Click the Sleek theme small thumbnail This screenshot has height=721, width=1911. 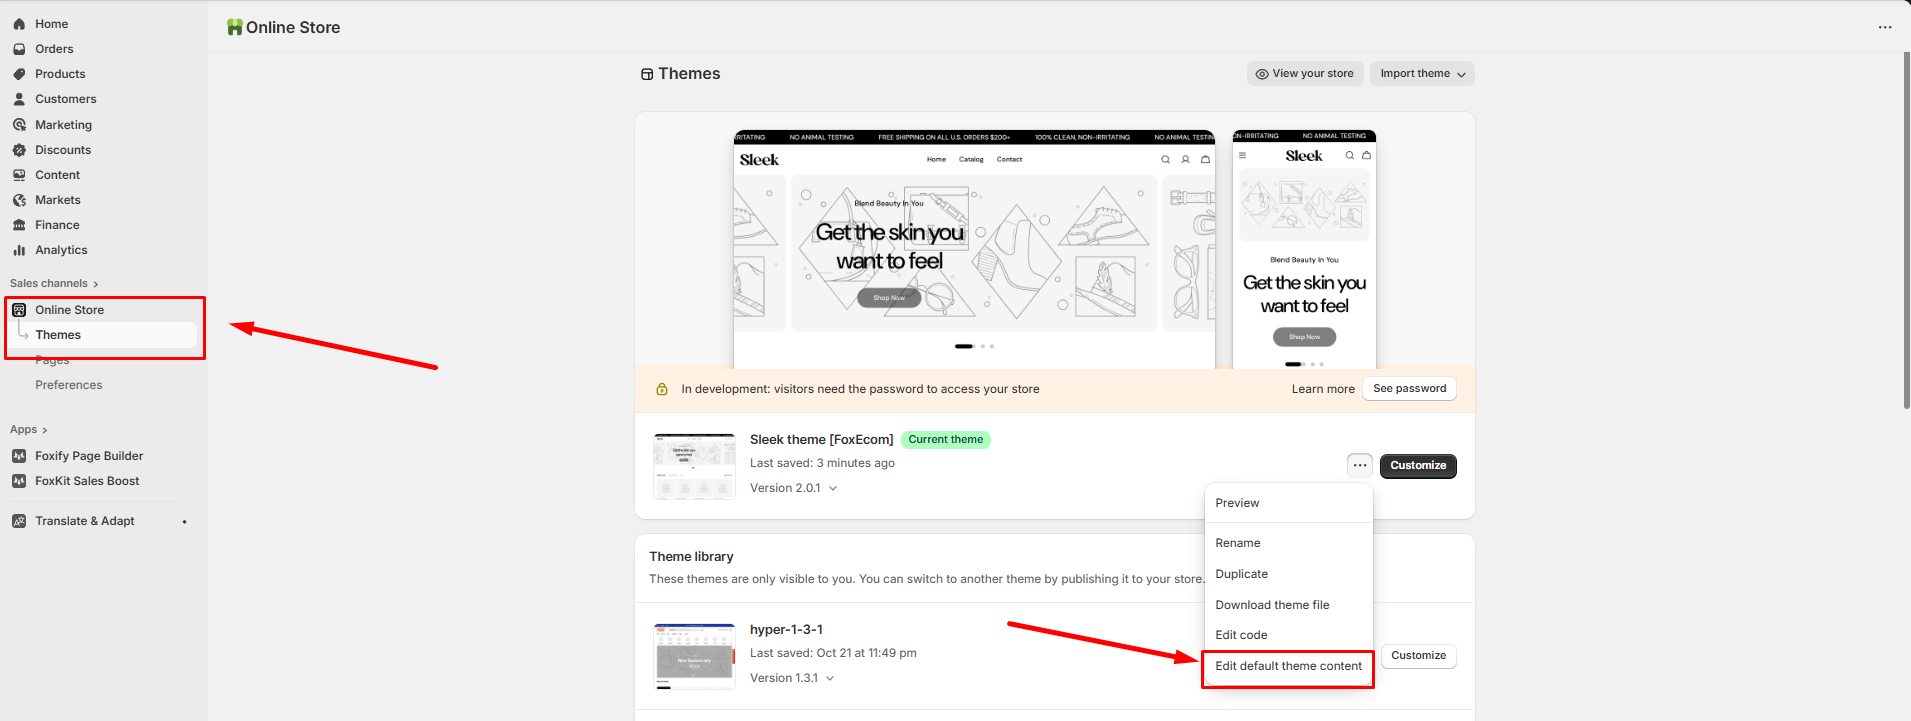[694, 466]
